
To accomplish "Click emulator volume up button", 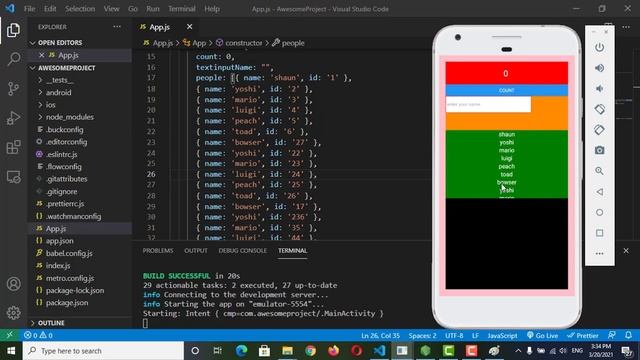I will (x=599, y=68).
